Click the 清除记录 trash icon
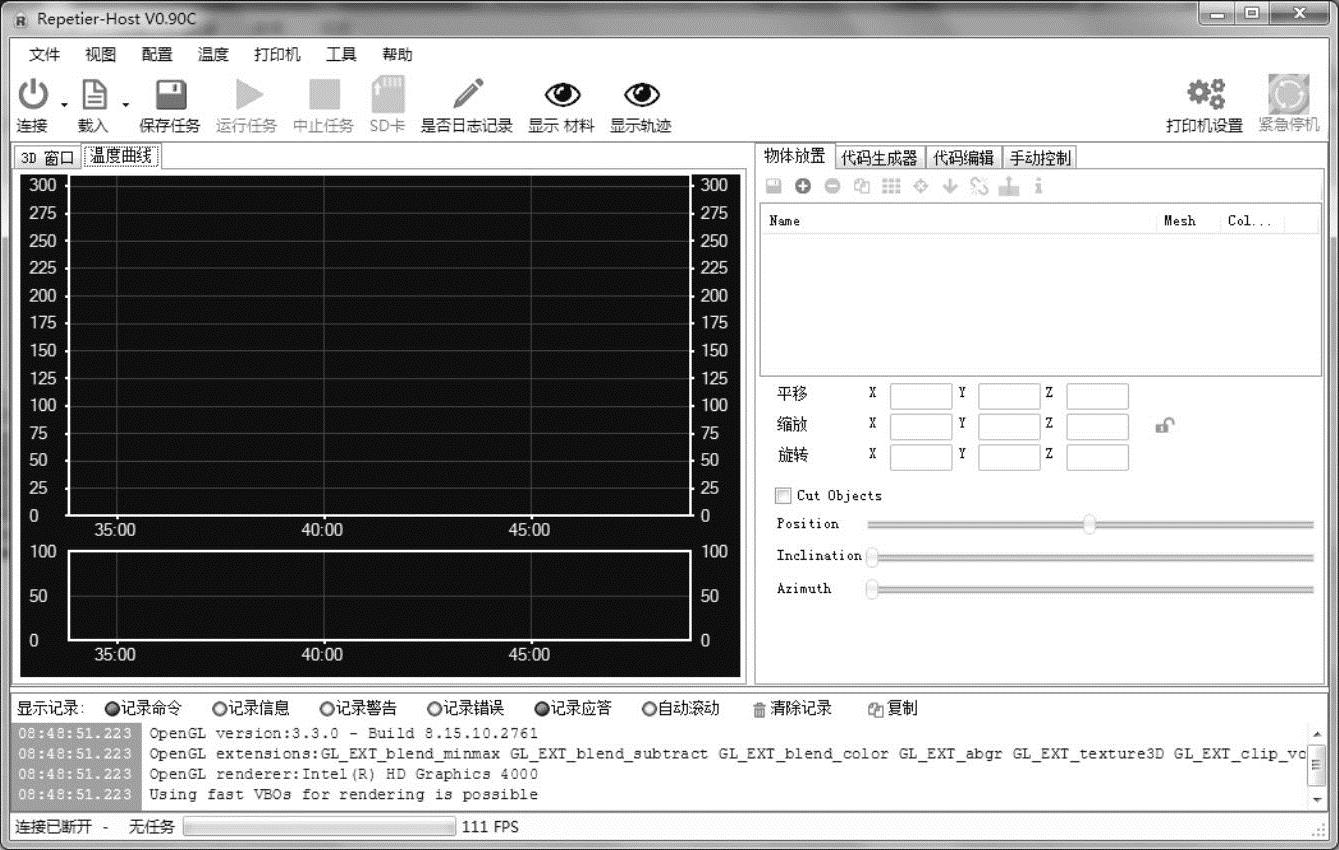The width and height of the screenshot is (1339, 850). point(760,709)
